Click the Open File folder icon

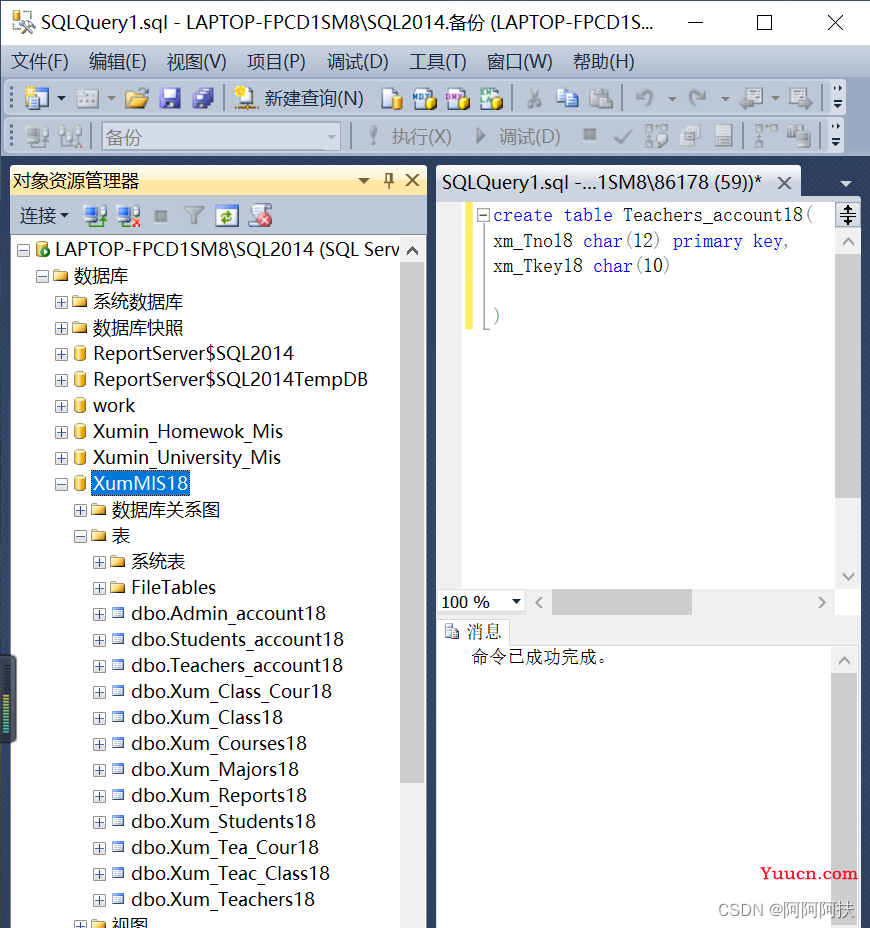[x=137, y=98]
